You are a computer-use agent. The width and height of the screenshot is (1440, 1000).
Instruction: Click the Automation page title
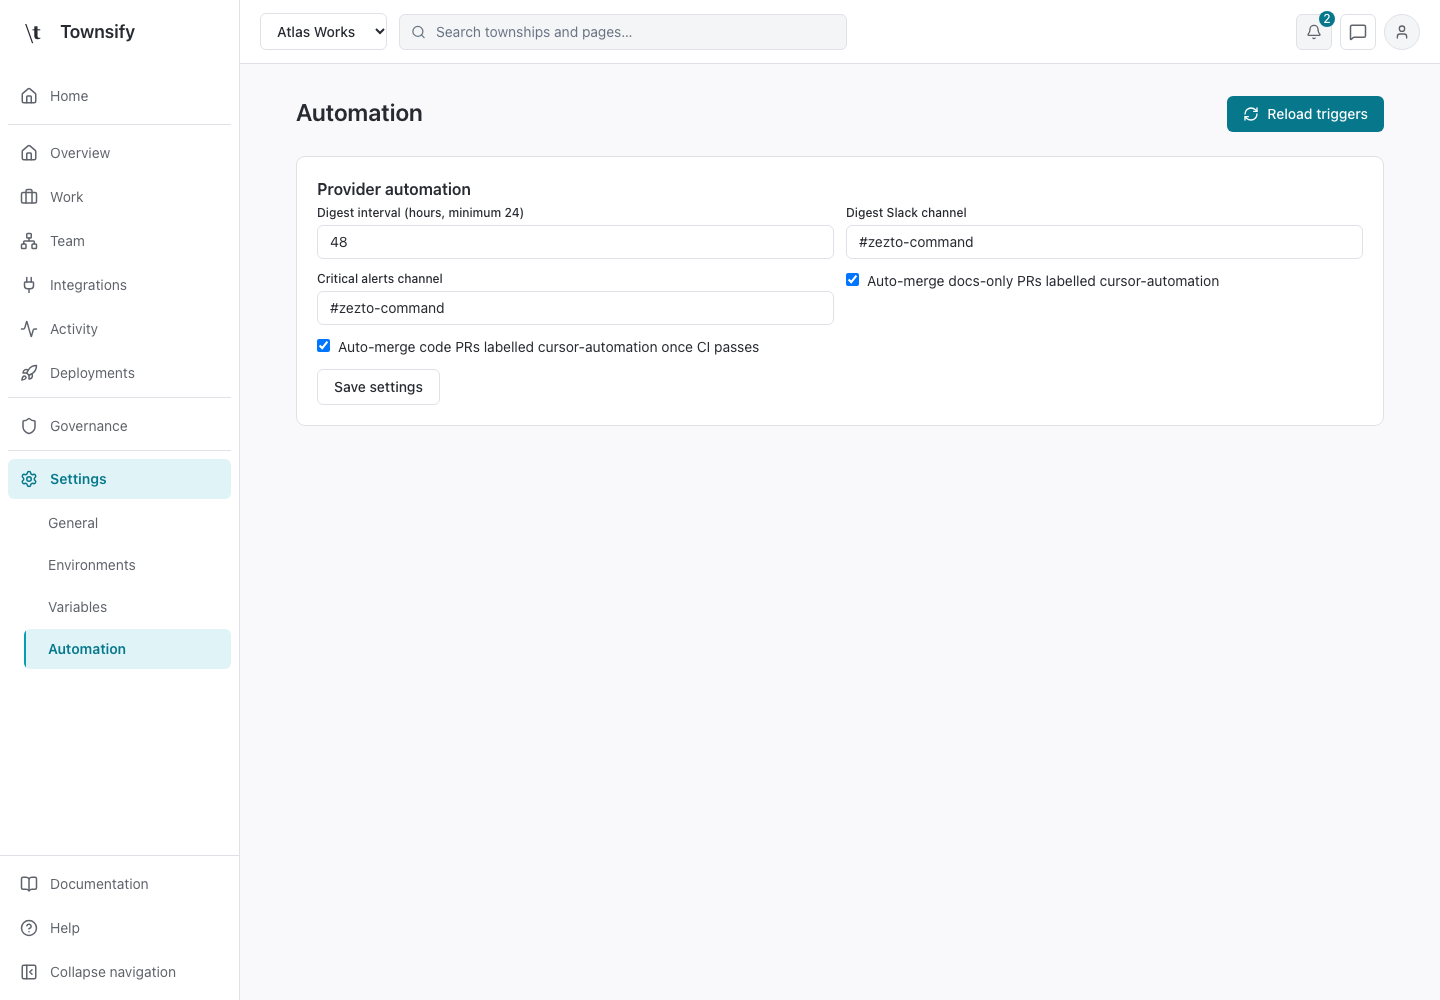[359, 113]
